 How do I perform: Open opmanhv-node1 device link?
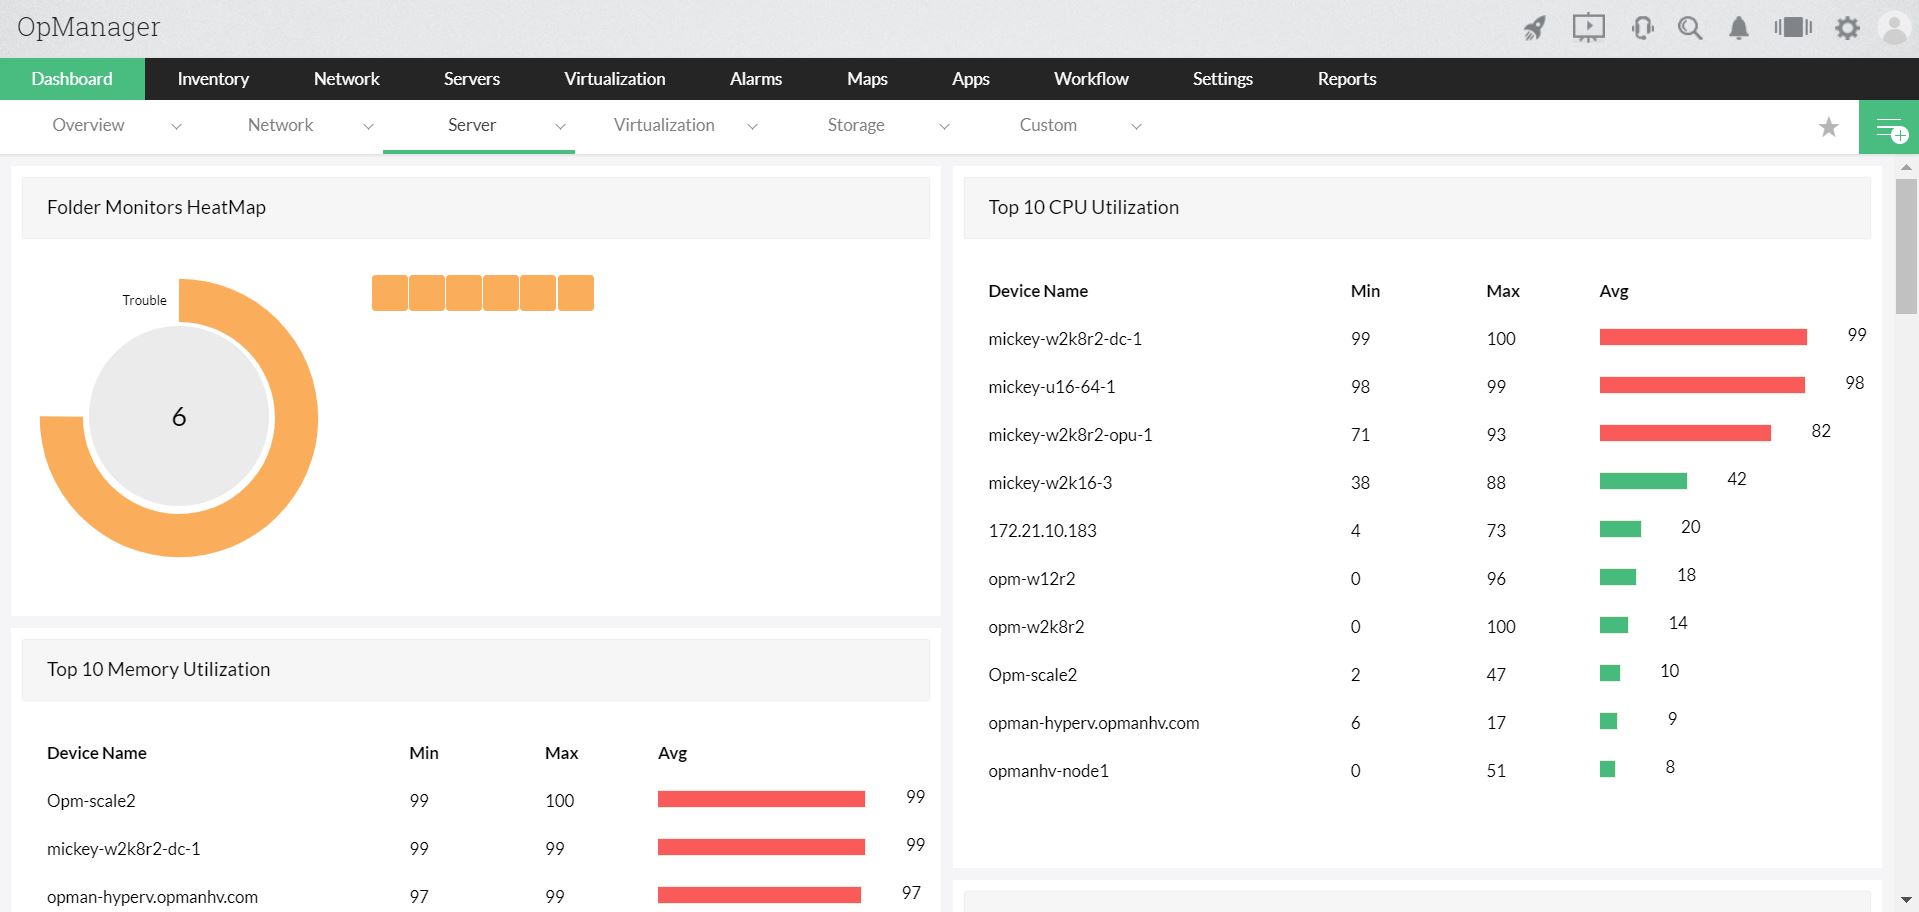click(x=1048, y=771)
